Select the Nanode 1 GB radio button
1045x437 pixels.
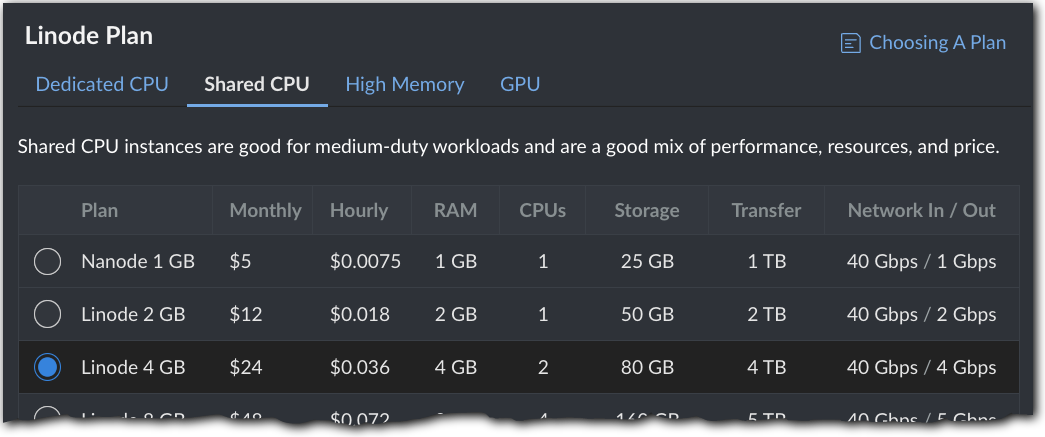point(48,262)
